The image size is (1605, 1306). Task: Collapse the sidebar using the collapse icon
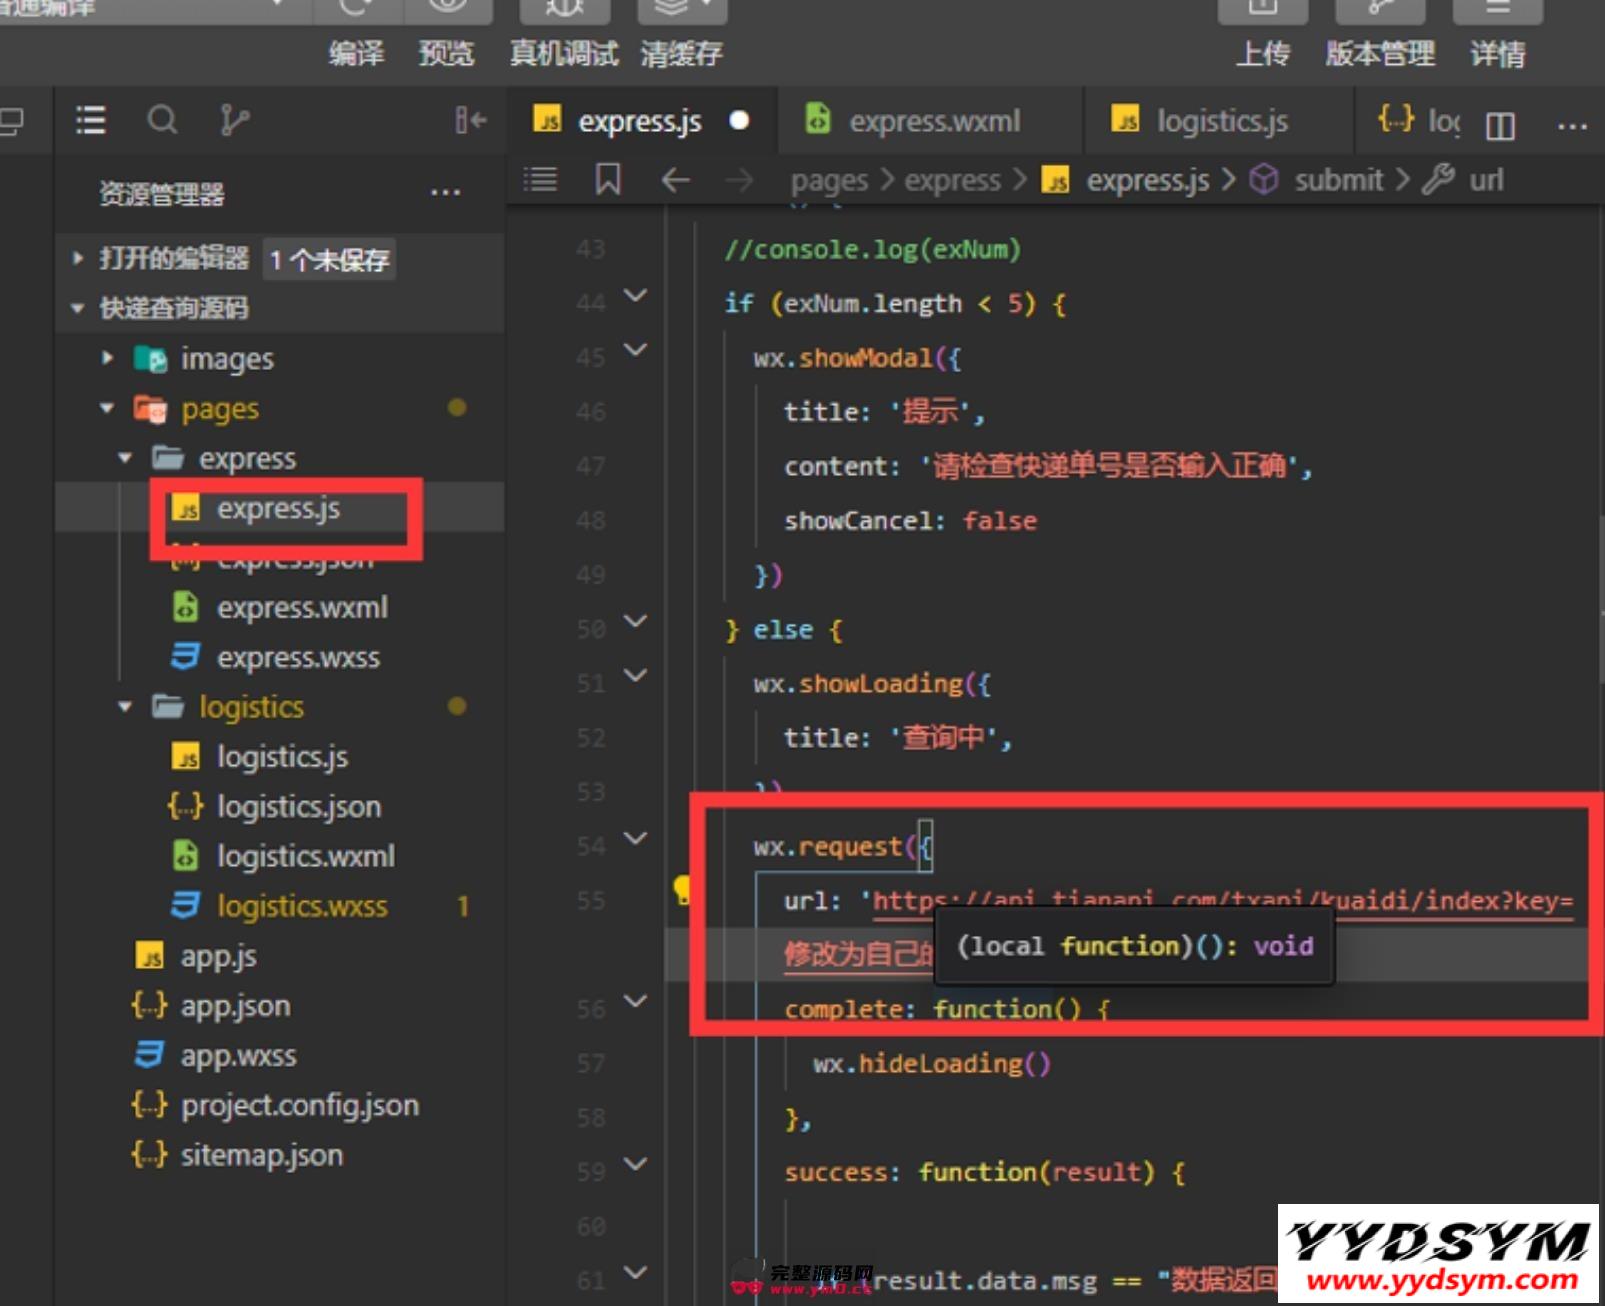pos(470,120)
